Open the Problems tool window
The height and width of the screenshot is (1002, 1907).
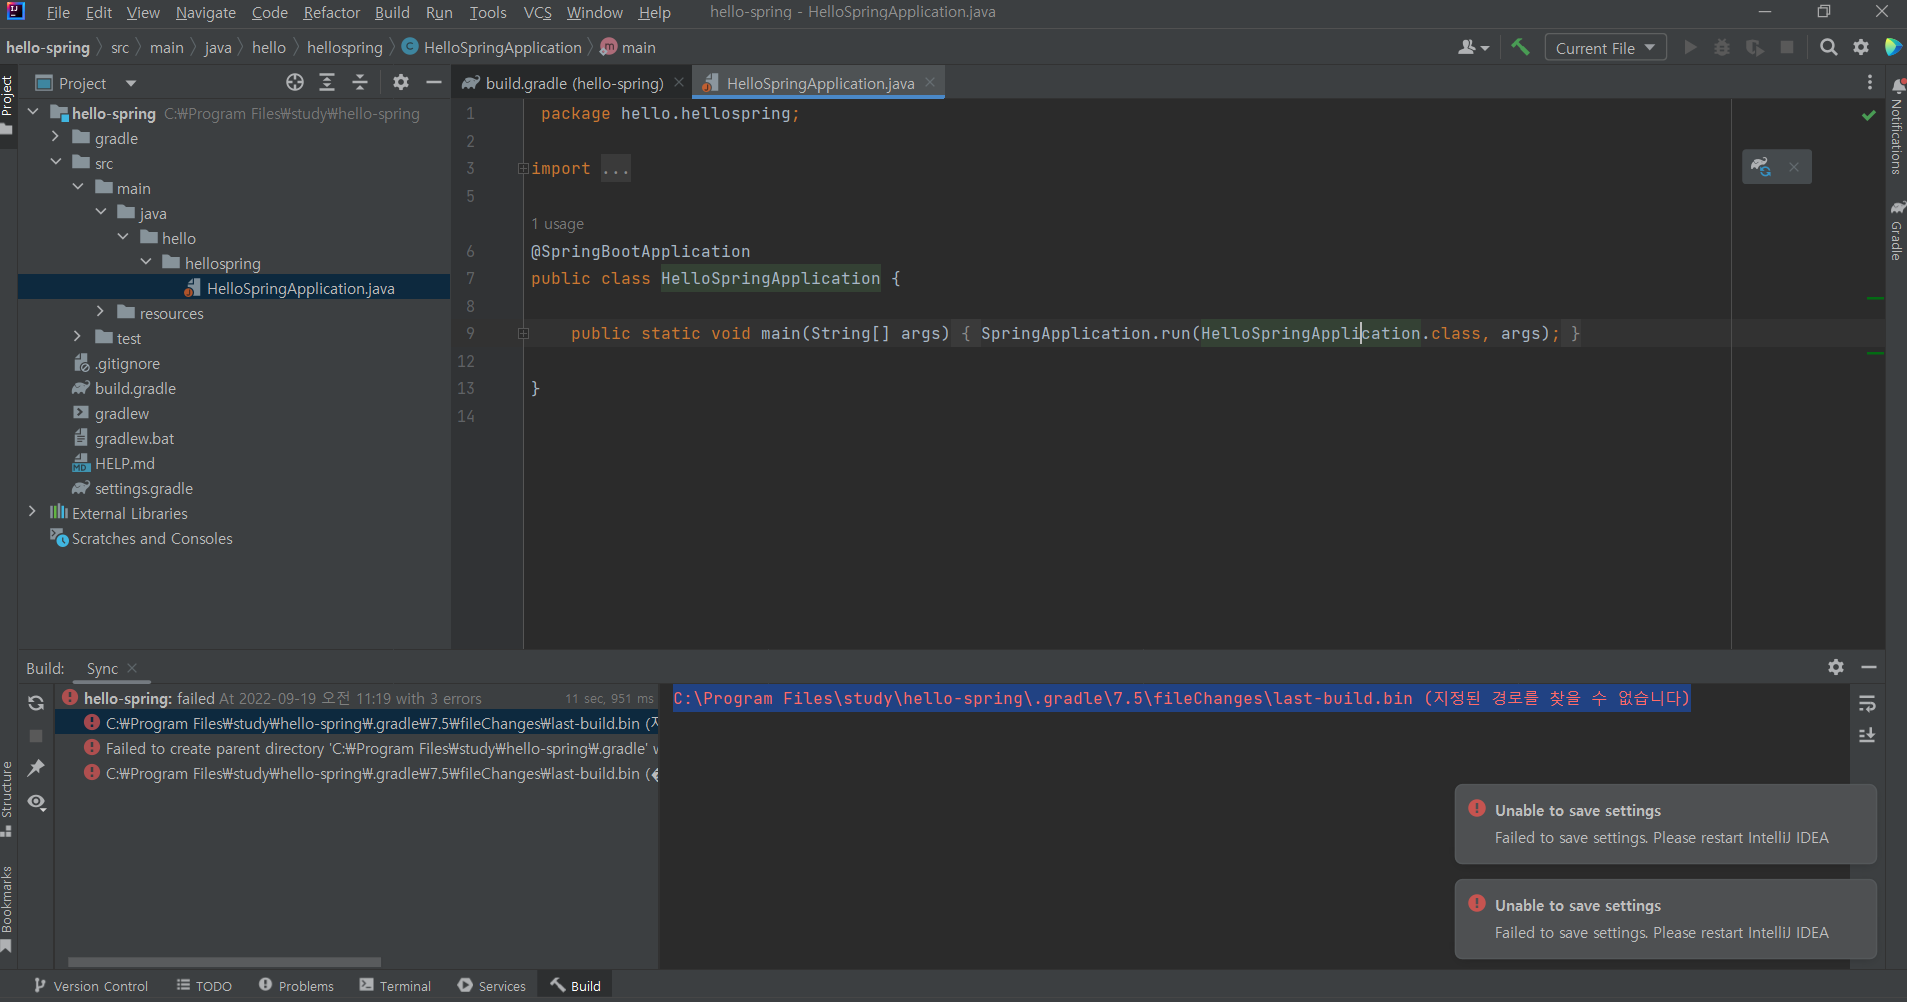click(296, 986)
